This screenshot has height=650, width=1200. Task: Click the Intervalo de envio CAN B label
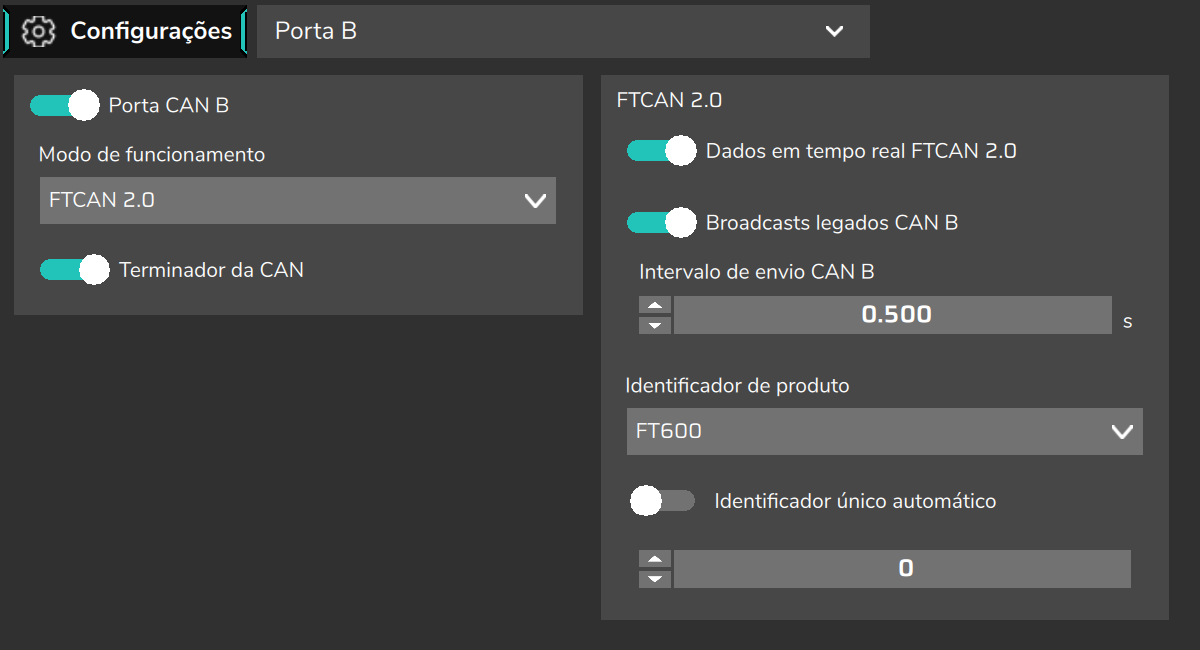(757, 270)
